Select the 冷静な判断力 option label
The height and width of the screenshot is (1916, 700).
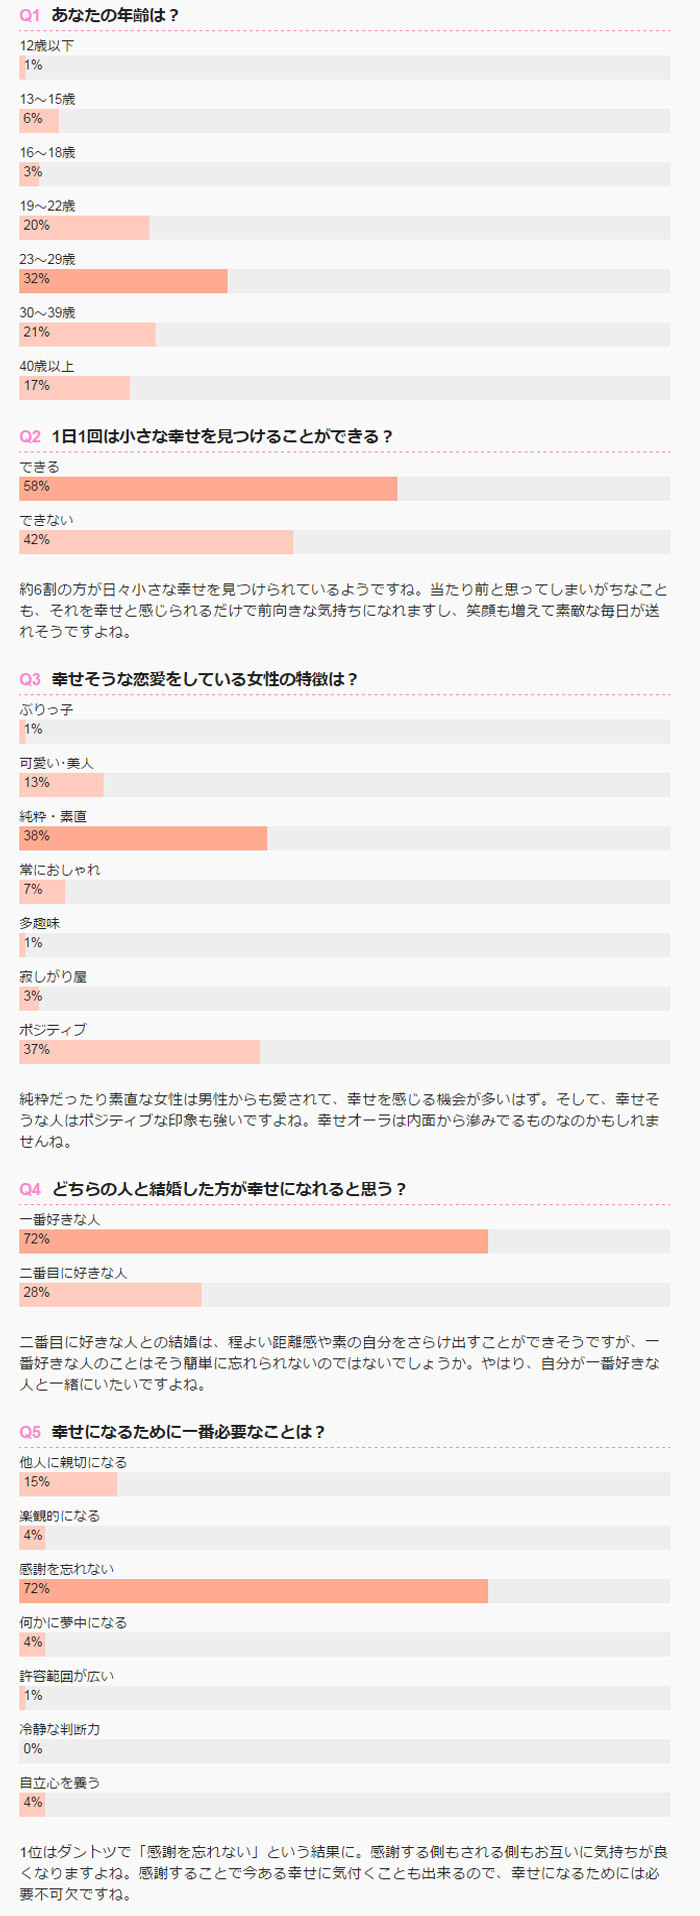60,1729
